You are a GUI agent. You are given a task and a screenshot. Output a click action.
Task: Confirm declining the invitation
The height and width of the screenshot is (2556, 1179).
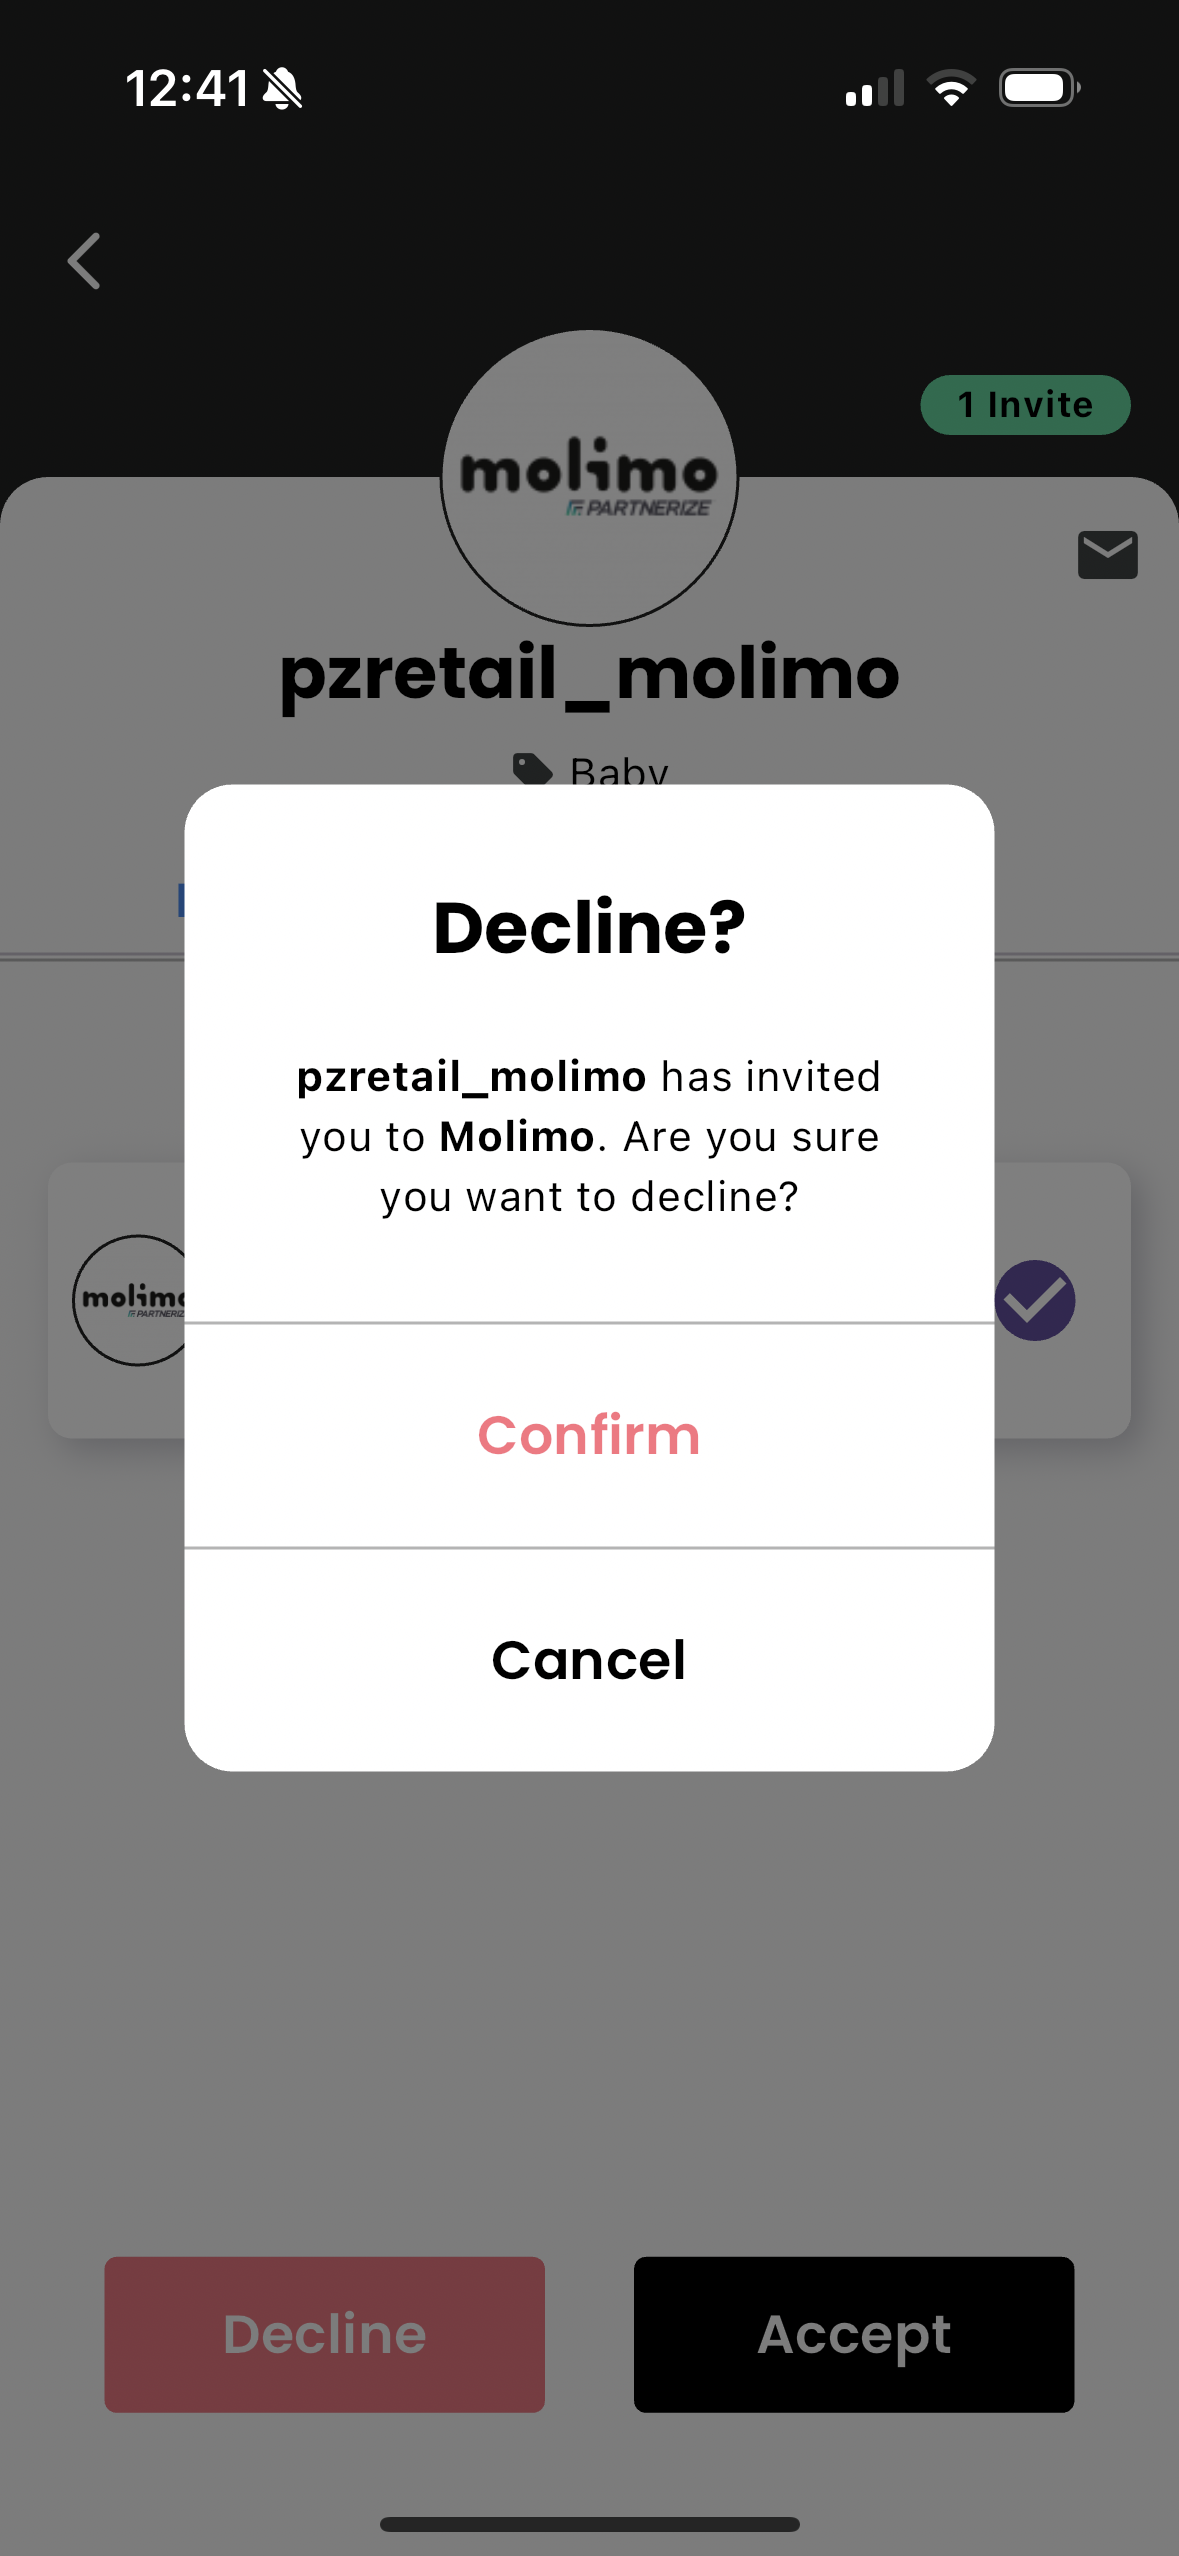pyautogui.click(x=589, y=1435)
